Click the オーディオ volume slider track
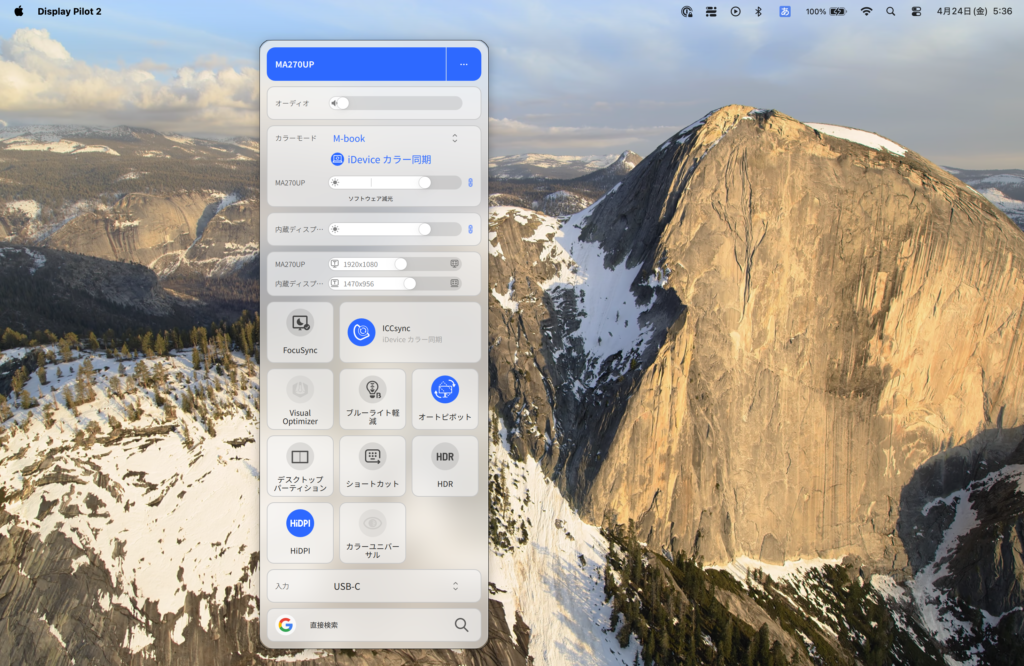 pos(396,103)
